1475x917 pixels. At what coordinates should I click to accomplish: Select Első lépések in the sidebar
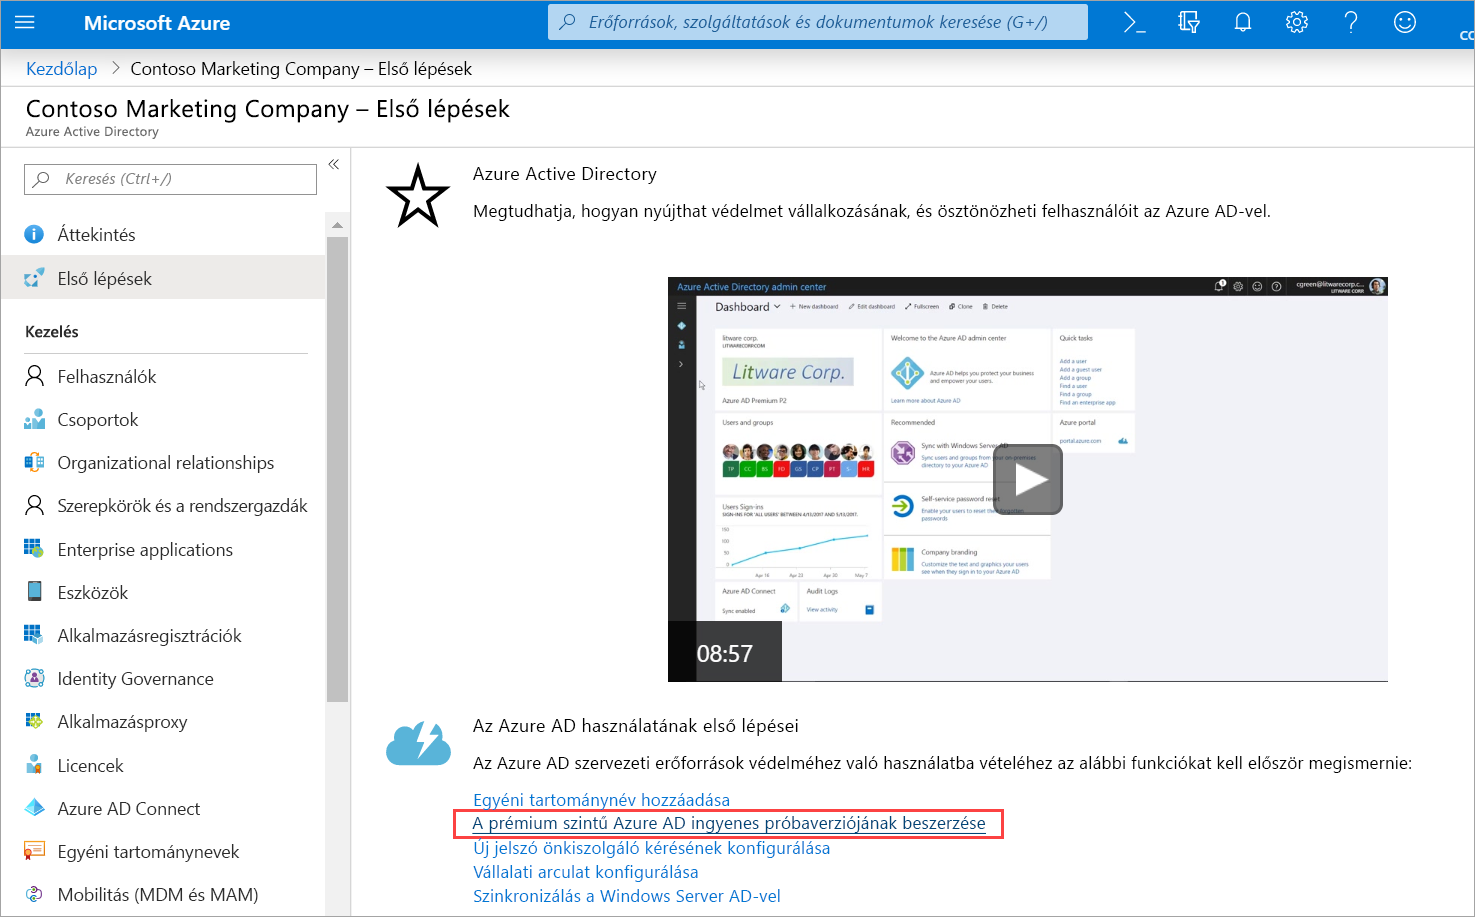(x=162, y=278)
